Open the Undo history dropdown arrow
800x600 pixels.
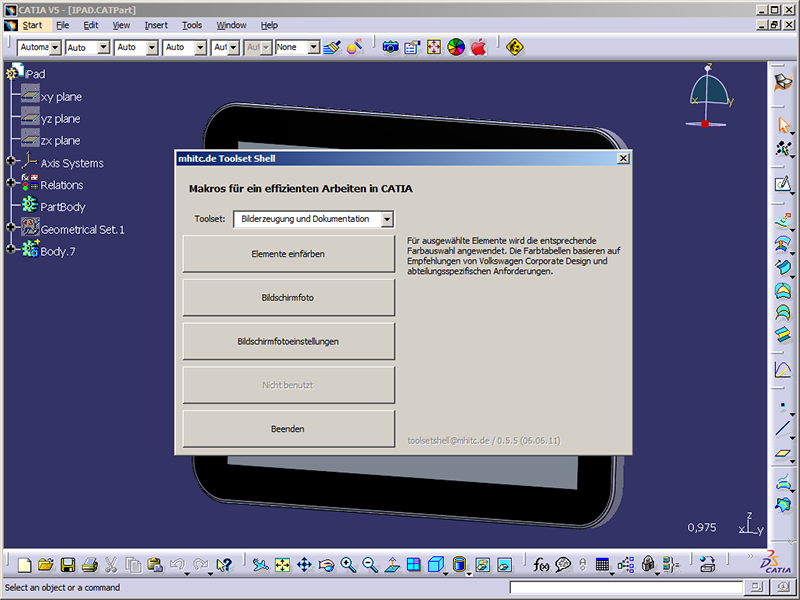tap(187, 572)
